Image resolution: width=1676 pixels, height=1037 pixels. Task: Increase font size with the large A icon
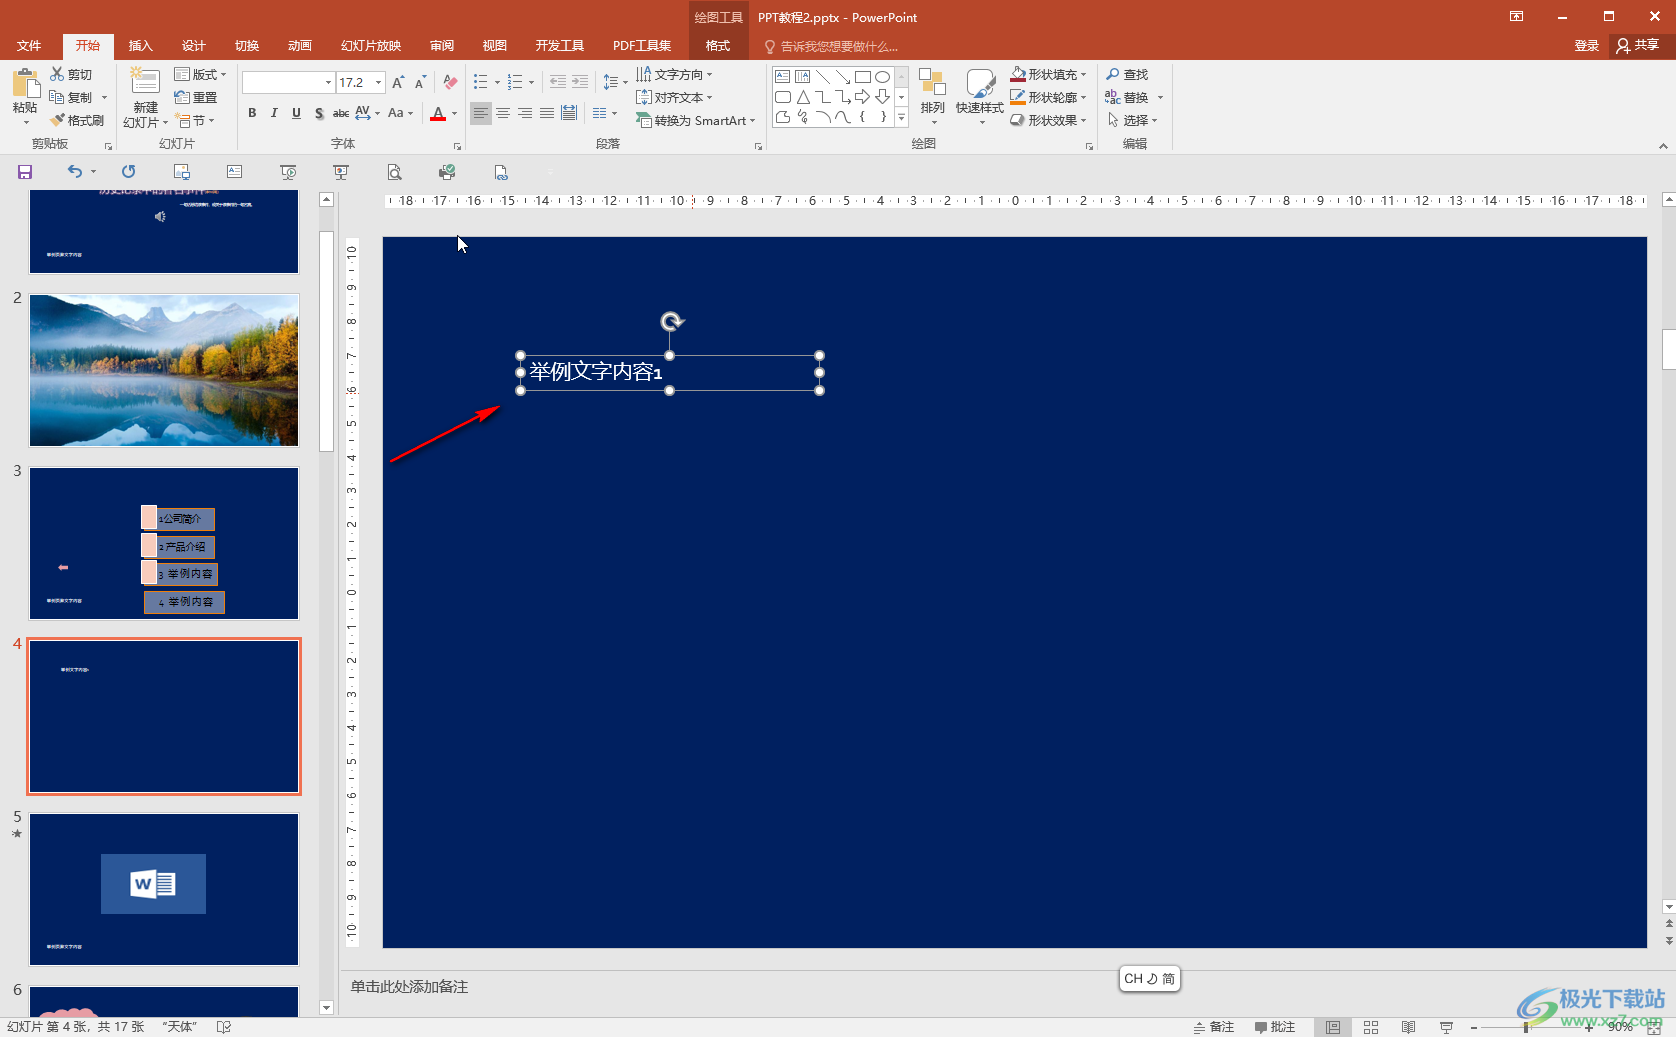398,82
